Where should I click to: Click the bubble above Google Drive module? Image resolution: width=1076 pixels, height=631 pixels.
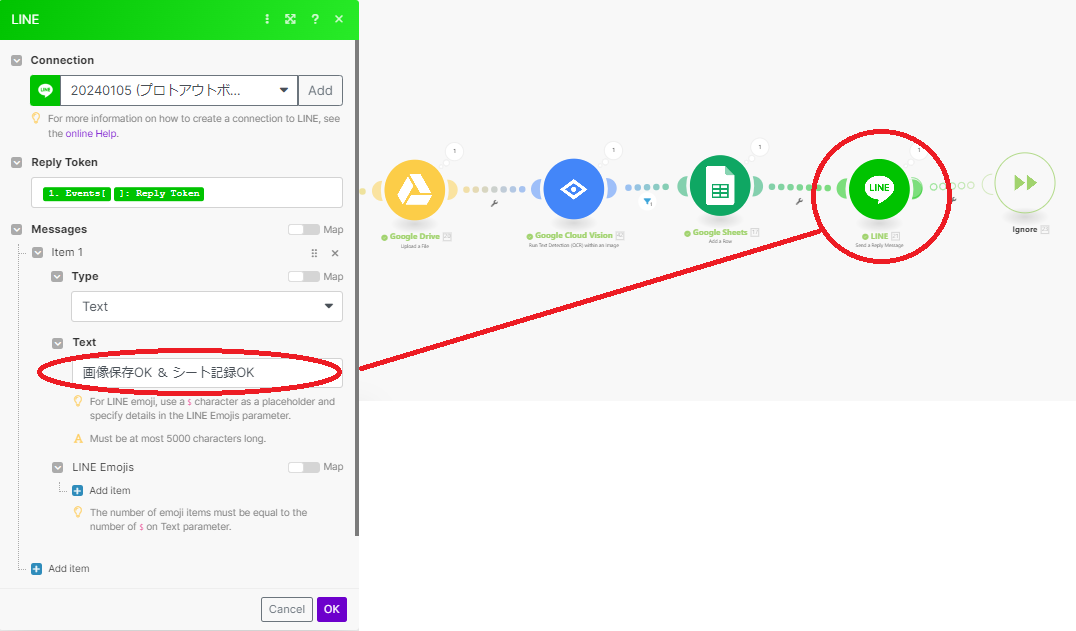tap(454, 151)
